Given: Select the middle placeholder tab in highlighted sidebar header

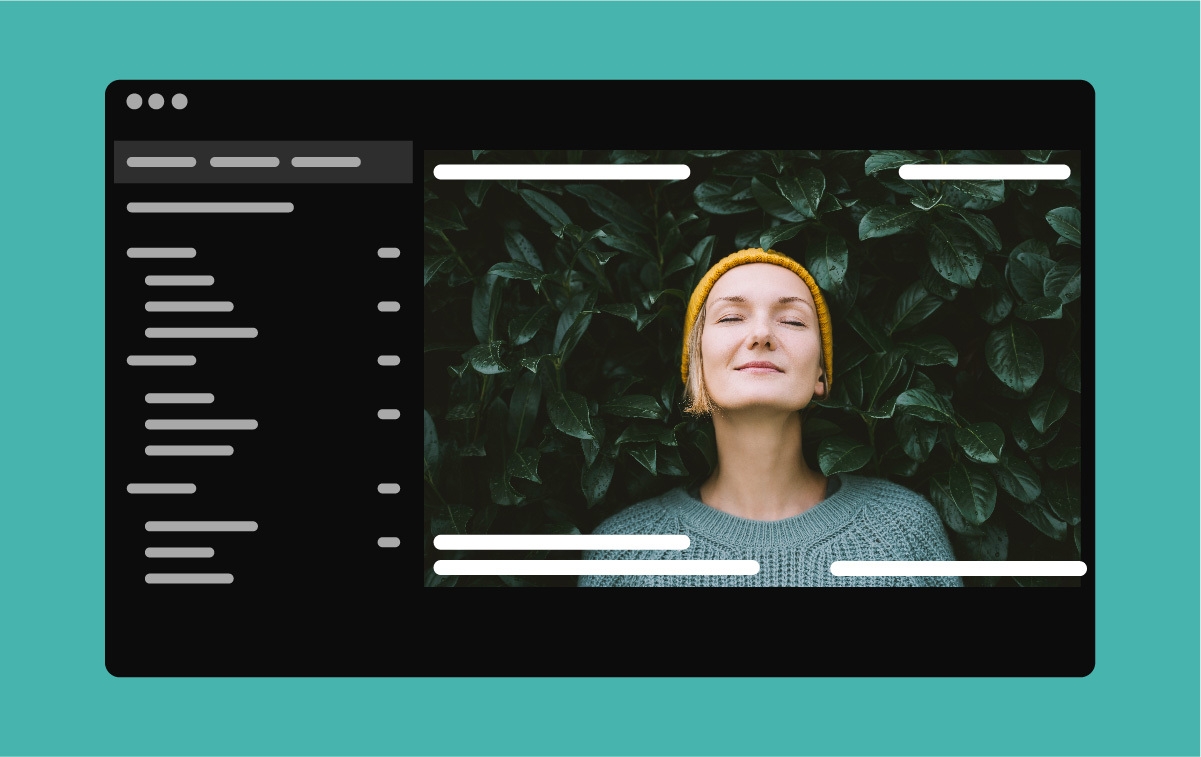Looking at the screenshot, I should tap(245, 162).
